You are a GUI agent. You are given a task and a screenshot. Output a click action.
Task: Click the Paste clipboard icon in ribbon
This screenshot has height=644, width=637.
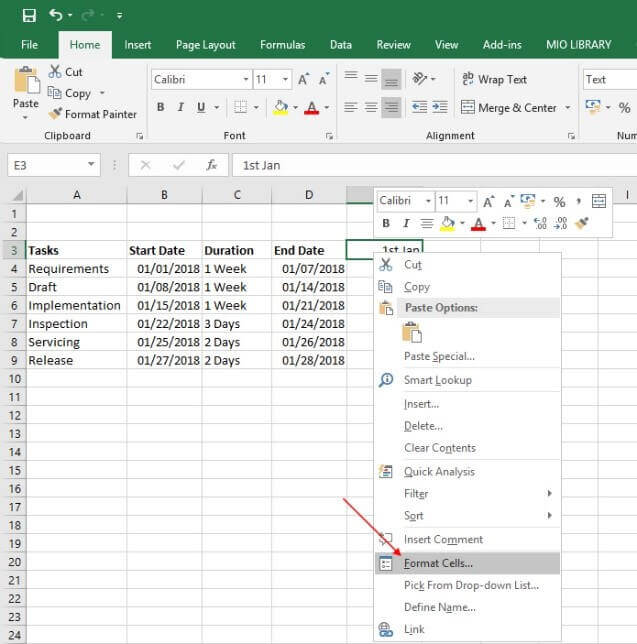[26, 82]
